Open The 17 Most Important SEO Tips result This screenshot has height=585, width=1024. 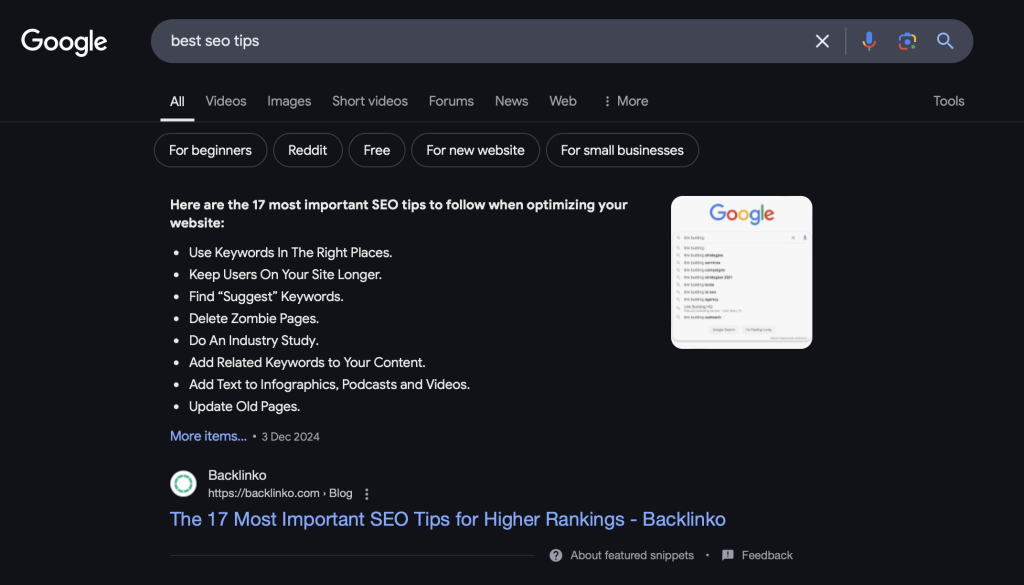pyautogui.click(x=447, y=520)
